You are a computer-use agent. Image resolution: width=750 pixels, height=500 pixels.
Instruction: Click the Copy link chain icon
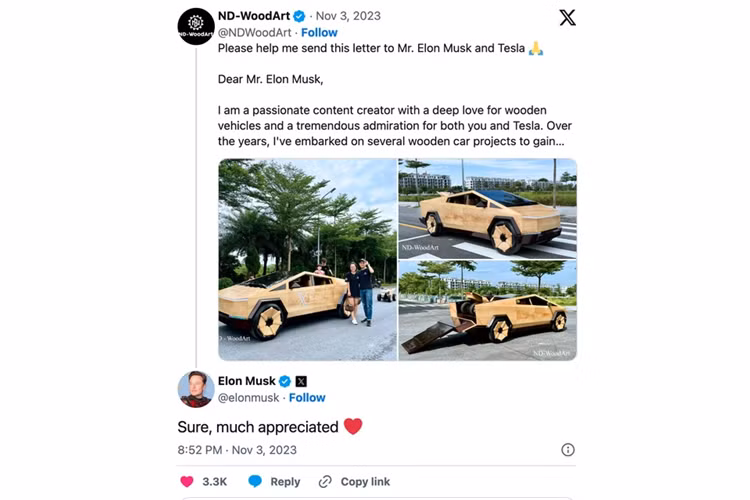[x=325, y=481]
